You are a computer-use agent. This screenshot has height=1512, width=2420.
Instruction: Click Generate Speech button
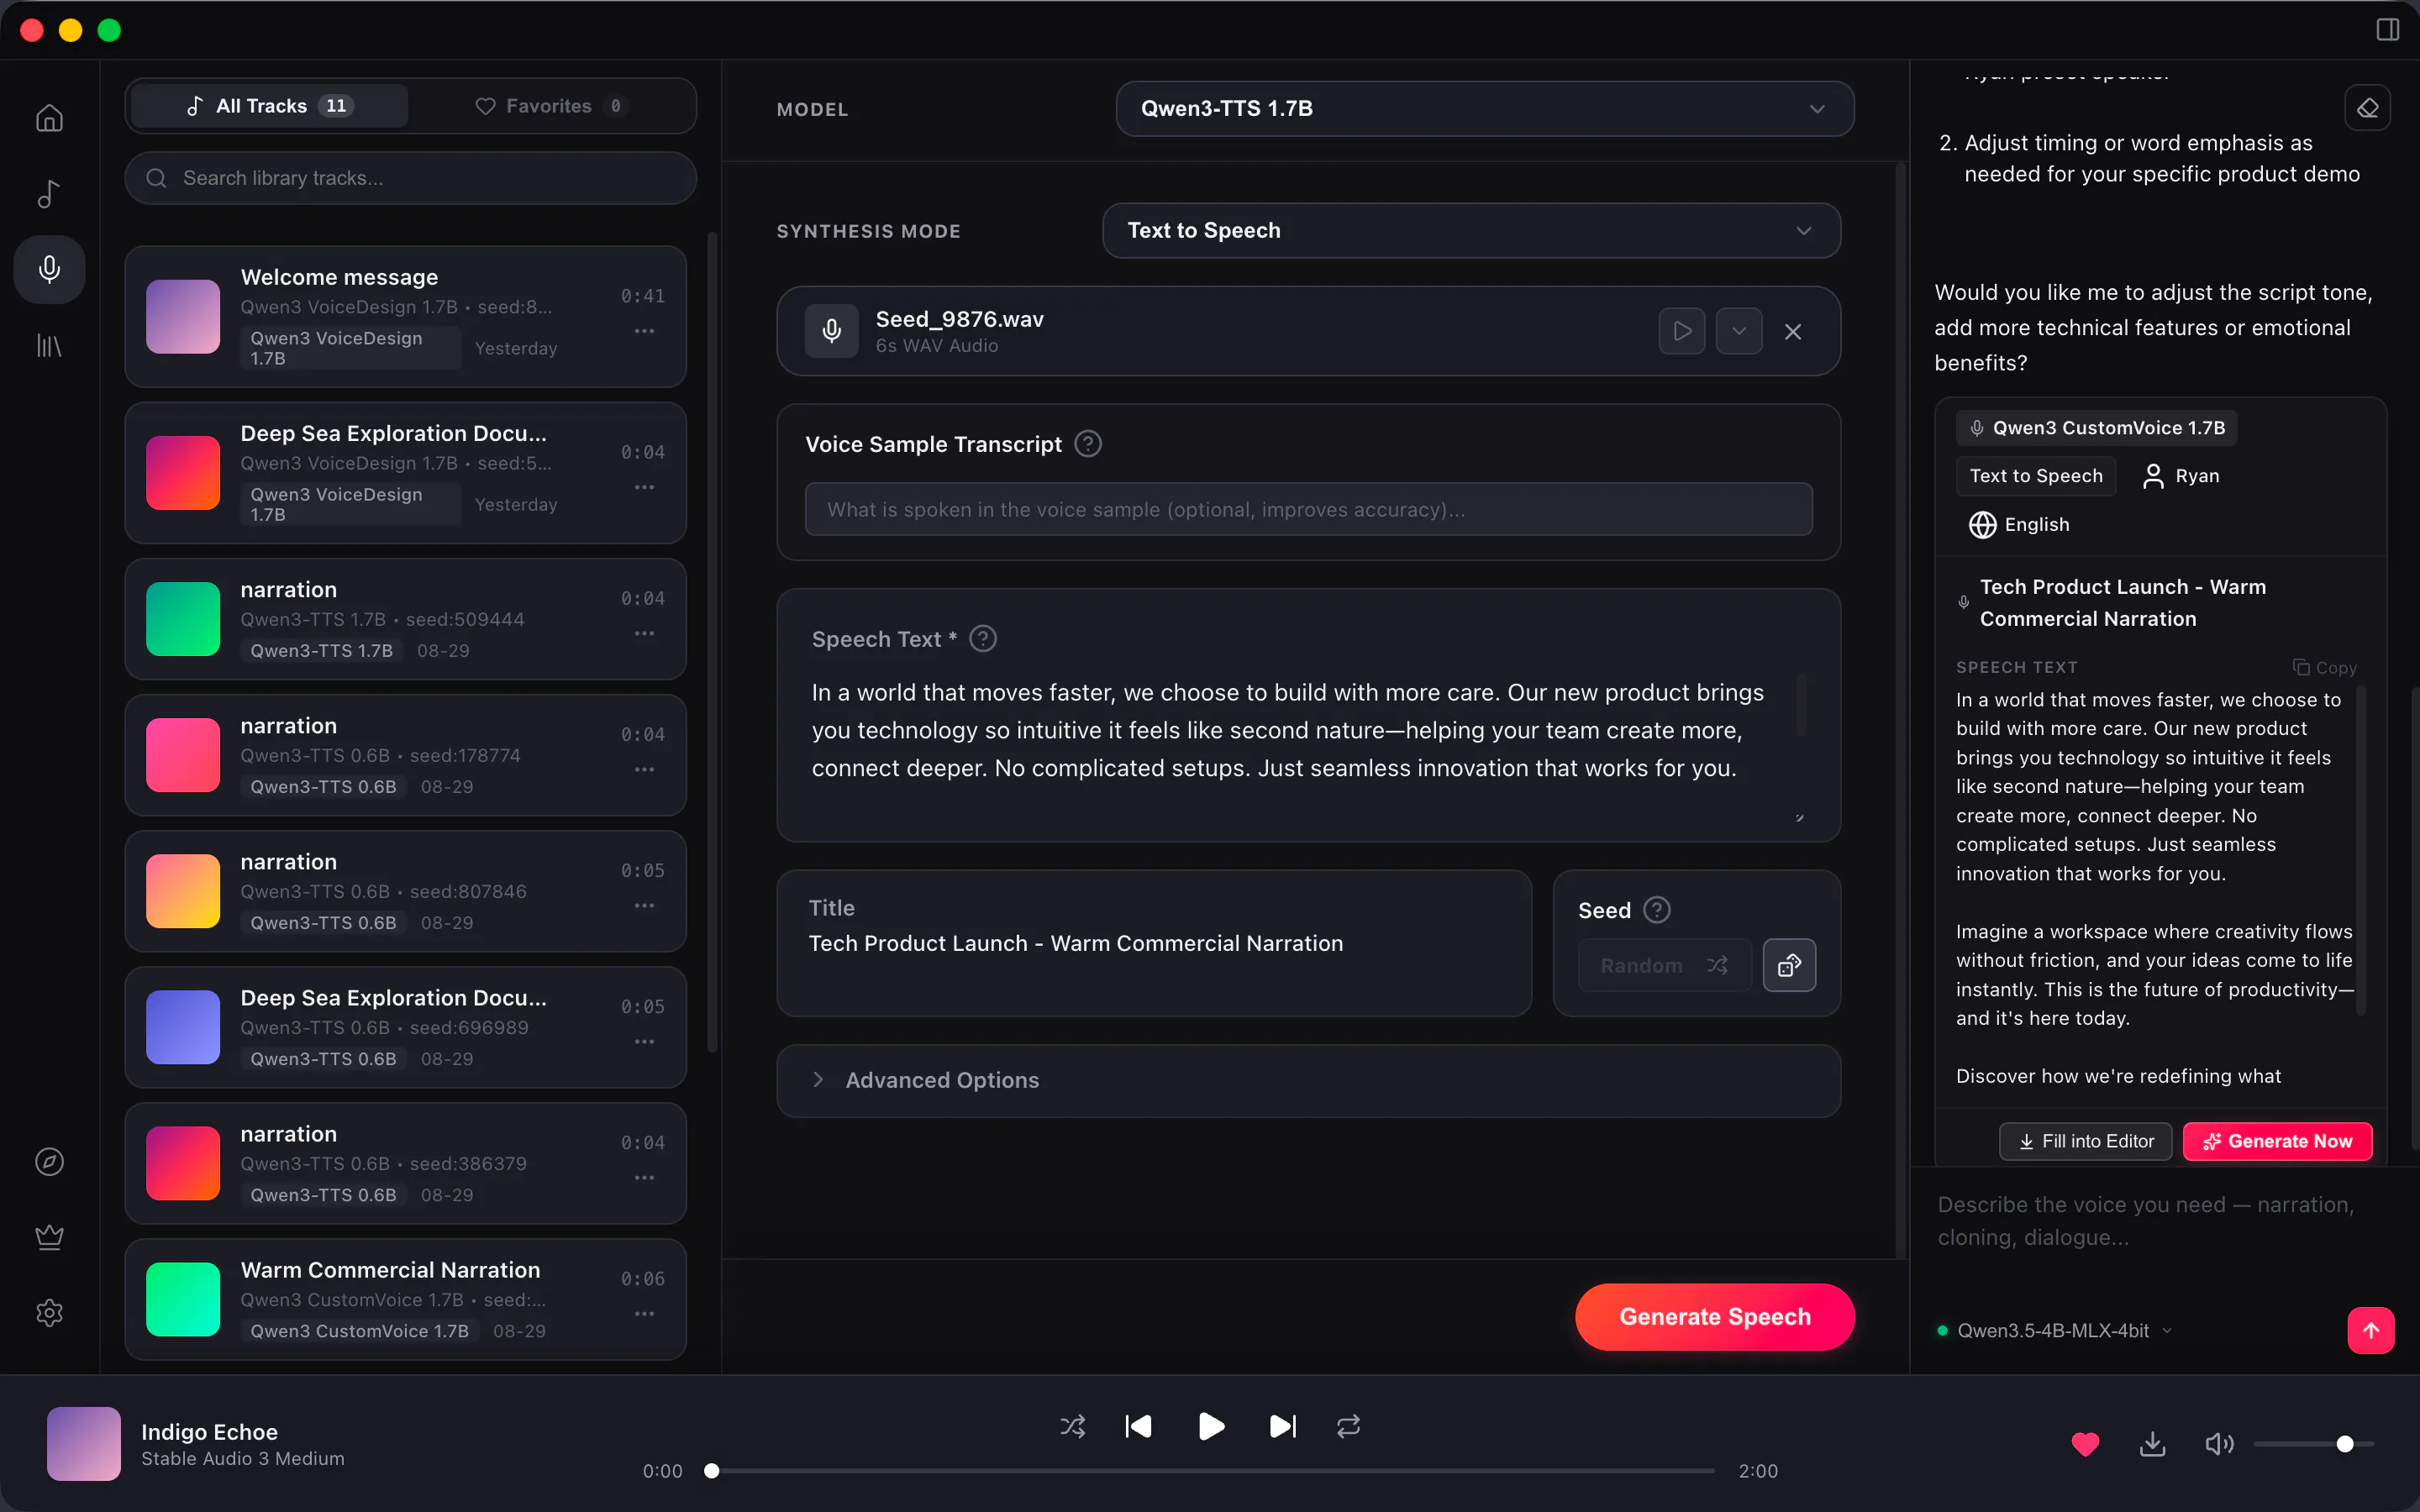click(1714, 1316)
